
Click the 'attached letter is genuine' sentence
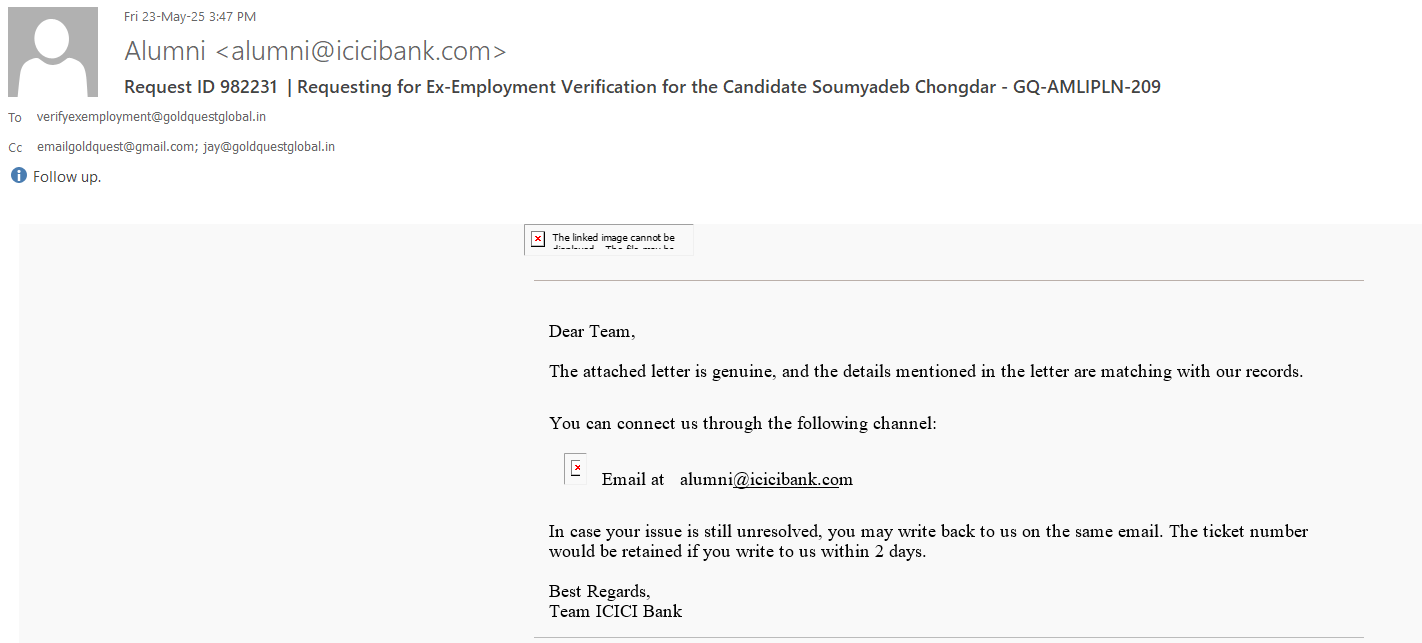pyautogui.click(x=925, y=371)
